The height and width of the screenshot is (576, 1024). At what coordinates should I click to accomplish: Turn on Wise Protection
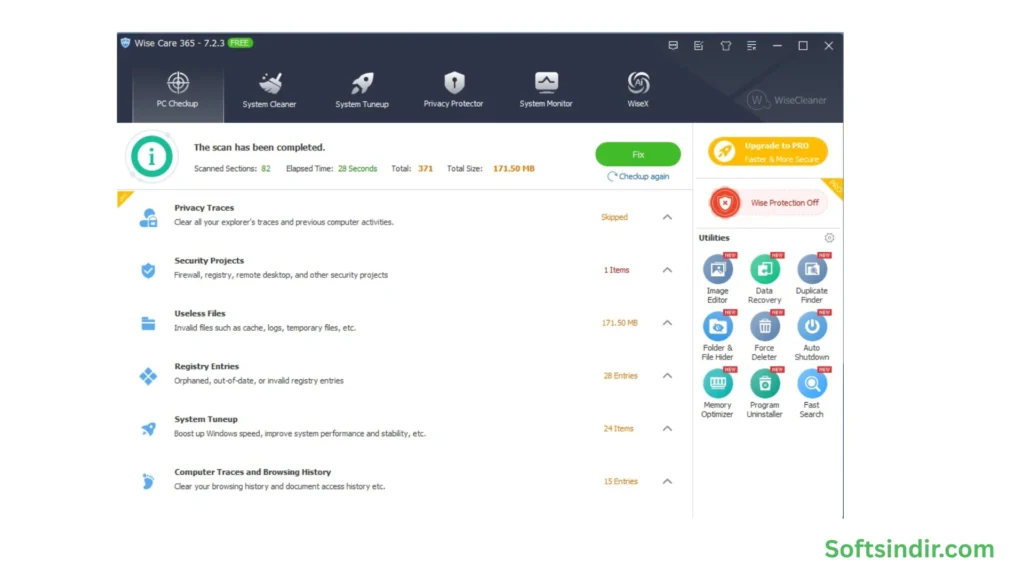[768, 203]
